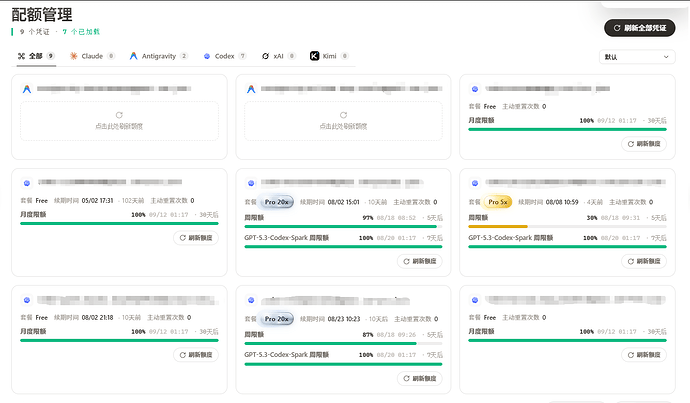Click the 9 个凭证 count text

coord(34,32)
